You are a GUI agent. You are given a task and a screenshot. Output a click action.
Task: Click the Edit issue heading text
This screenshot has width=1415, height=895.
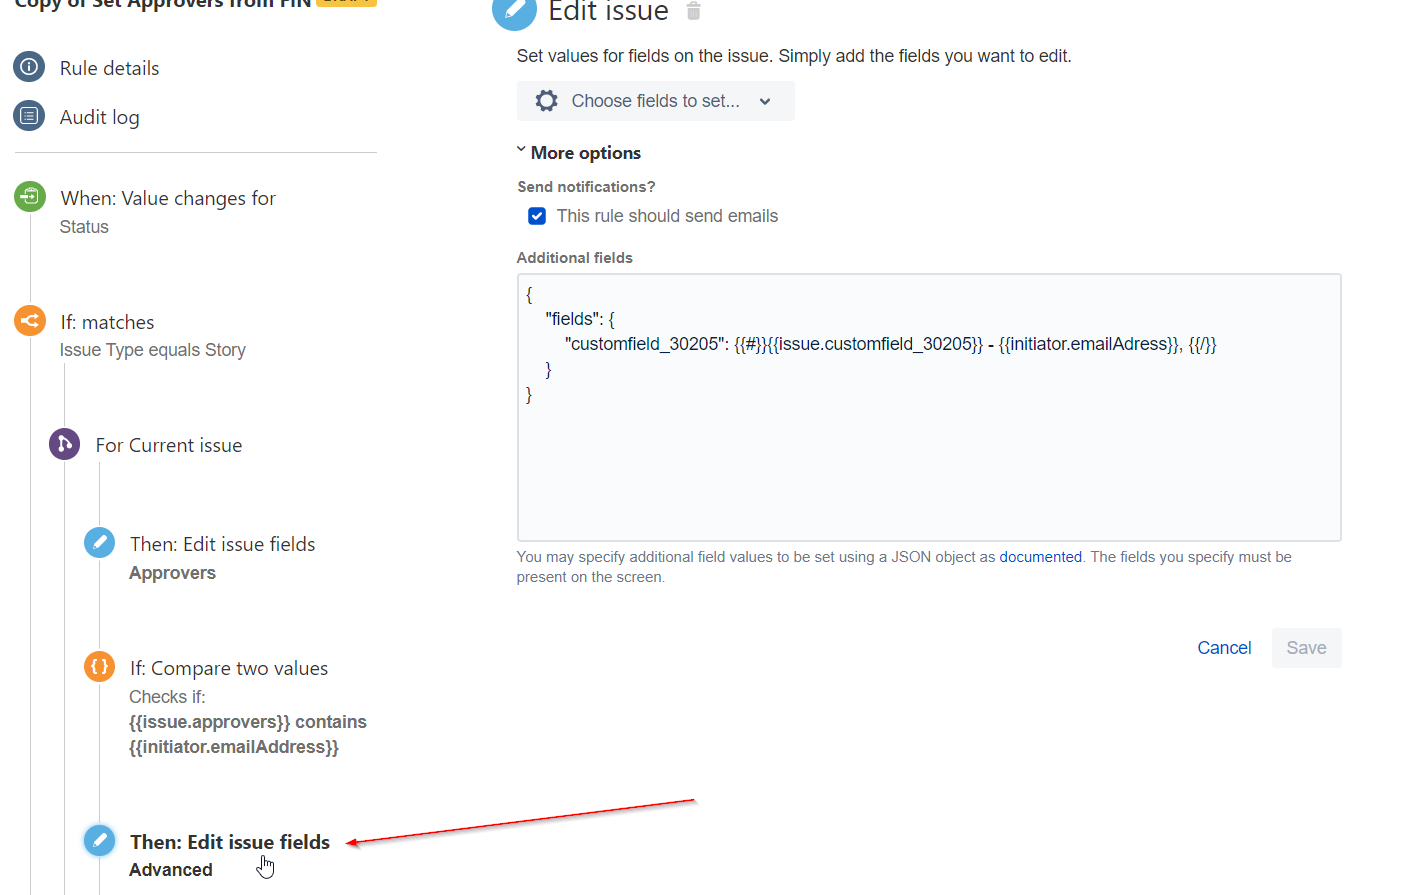coord(609,12)
